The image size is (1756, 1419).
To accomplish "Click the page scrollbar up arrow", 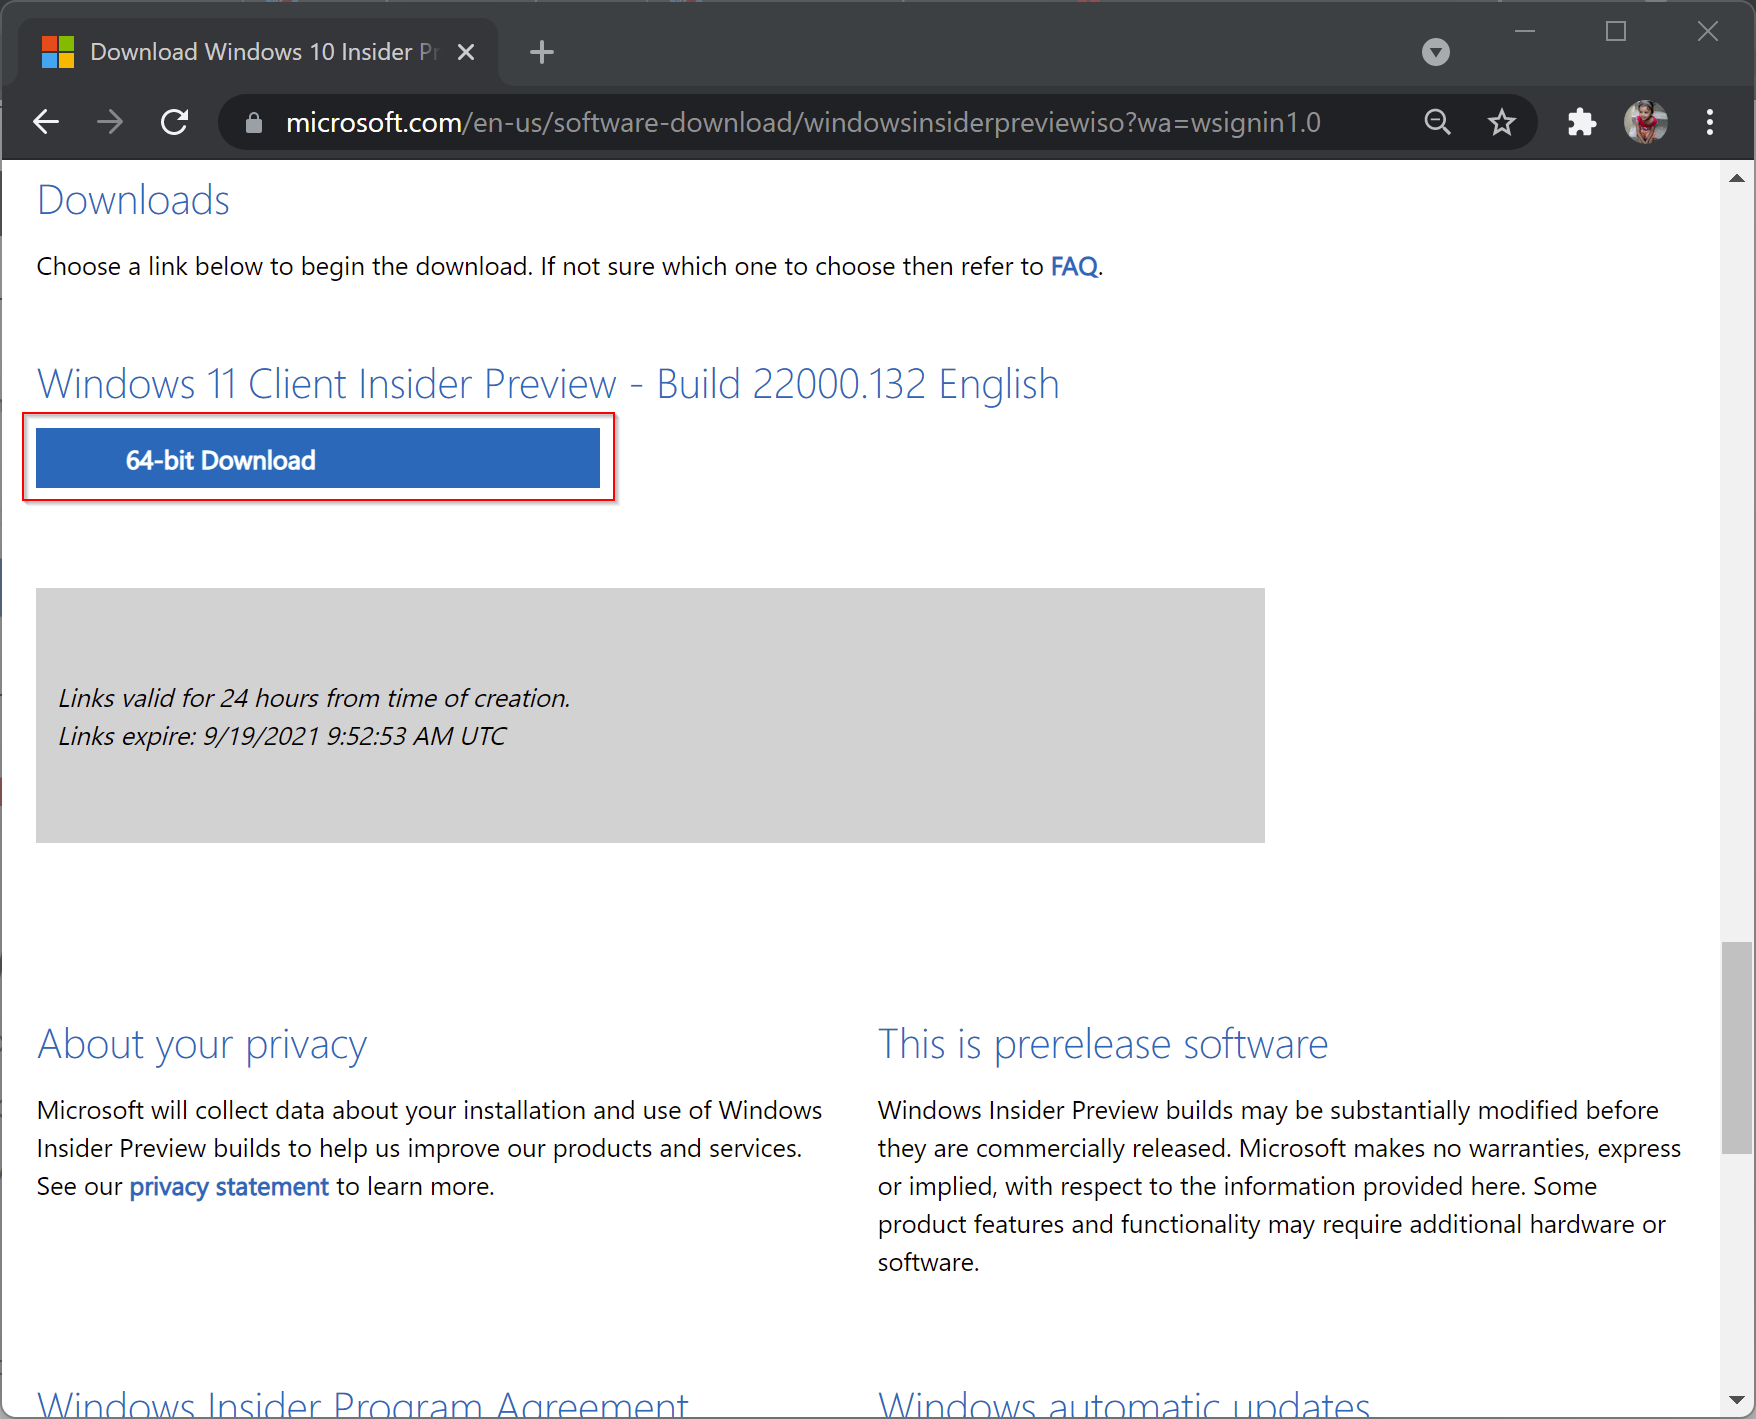I will click(x=1737, y=178).
